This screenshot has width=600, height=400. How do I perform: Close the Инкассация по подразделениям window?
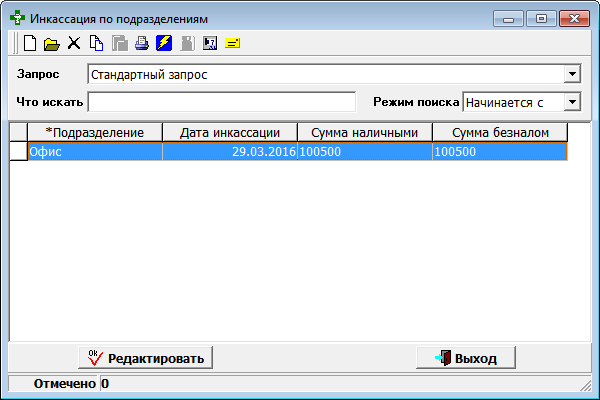(574, 18)
